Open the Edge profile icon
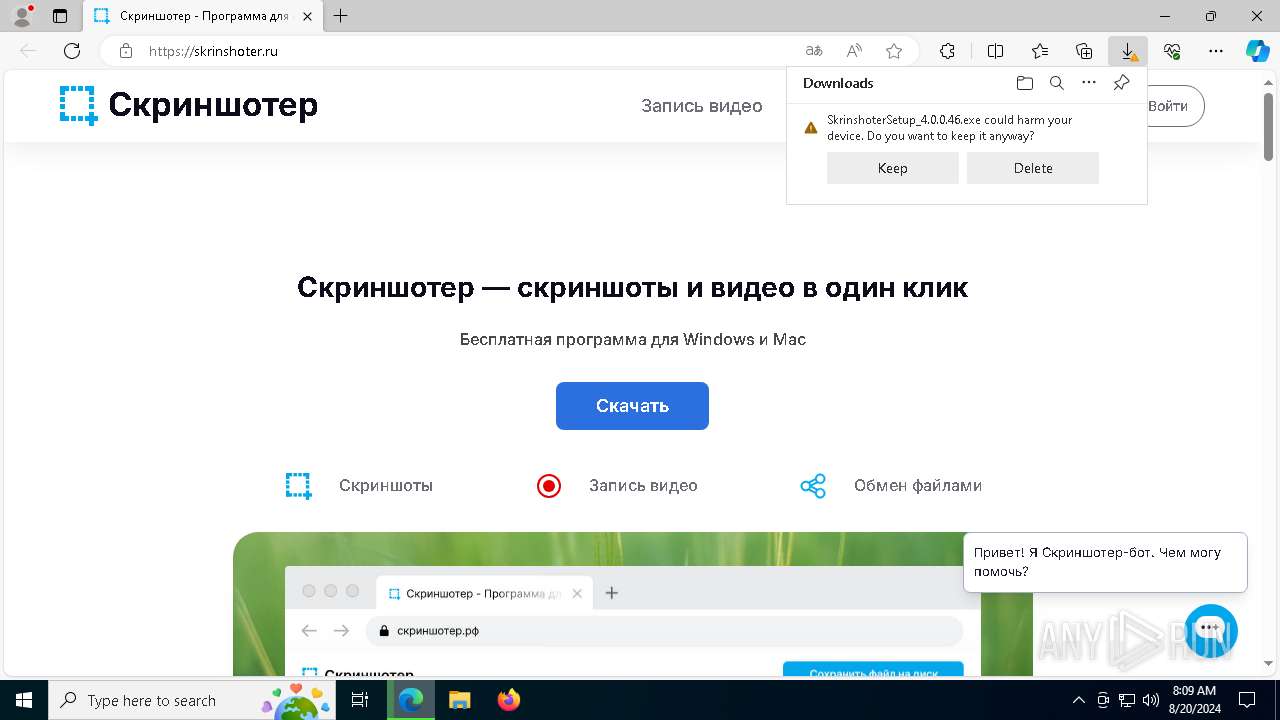The image size is (1280, 720). (22, 15)
